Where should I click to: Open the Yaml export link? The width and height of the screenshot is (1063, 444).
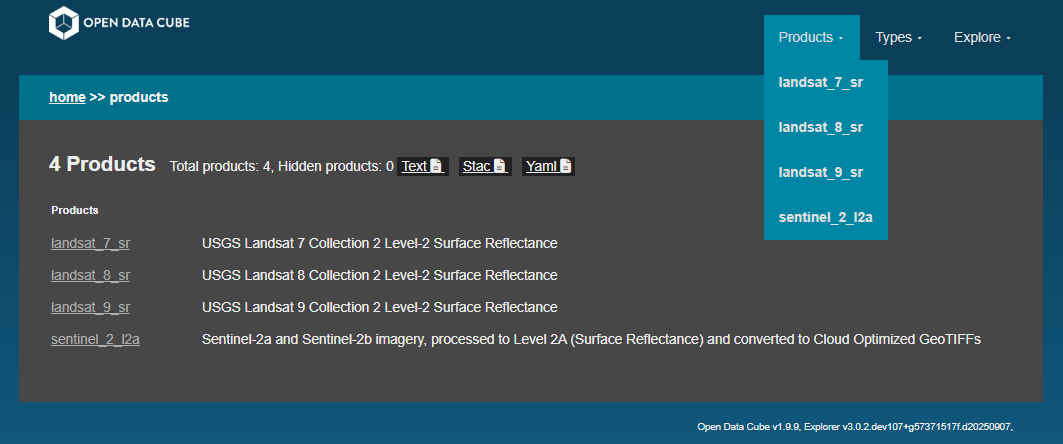coord(548,166)
